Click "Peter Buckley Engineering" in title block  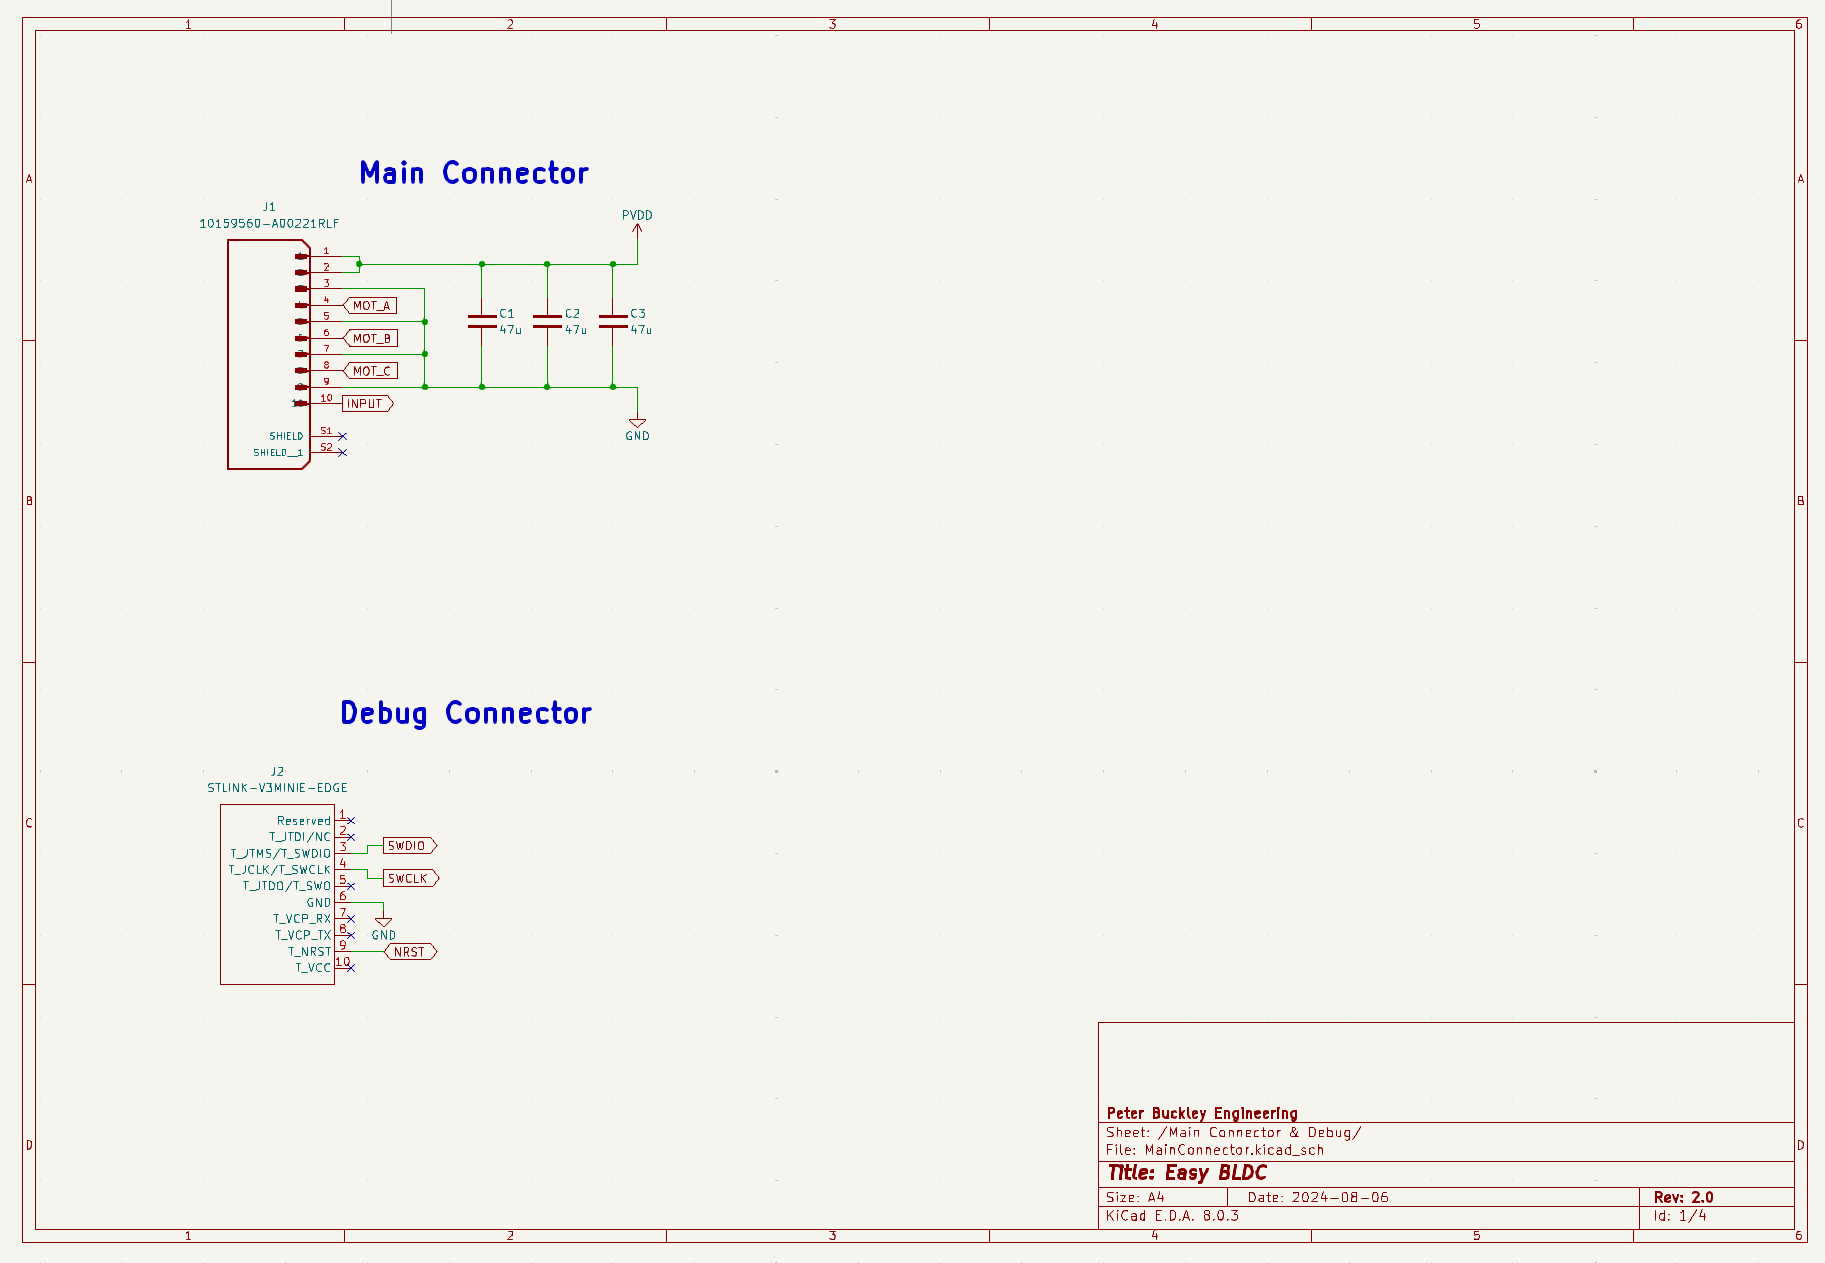1202,1113
